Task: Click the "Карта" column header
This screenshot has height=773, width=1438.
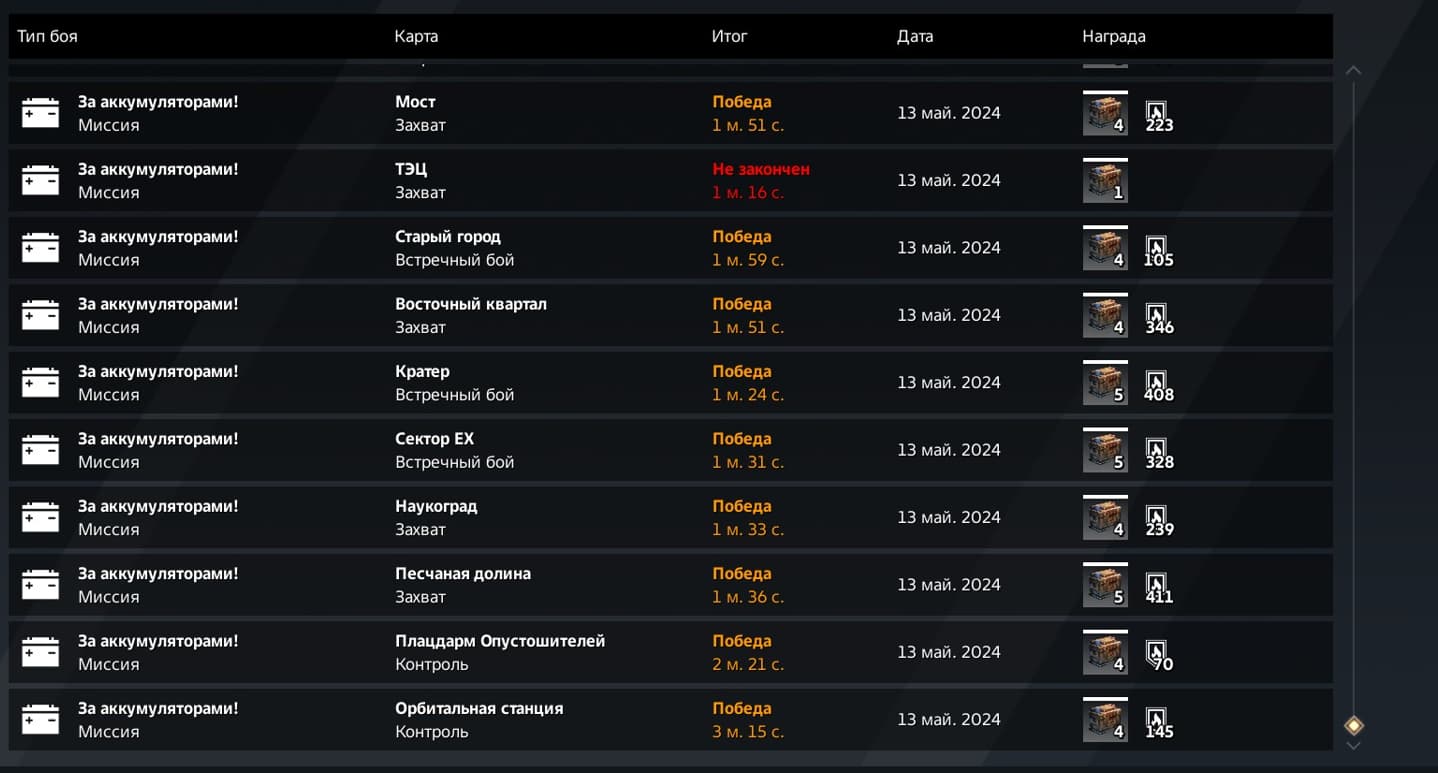Action: [416, 36]
